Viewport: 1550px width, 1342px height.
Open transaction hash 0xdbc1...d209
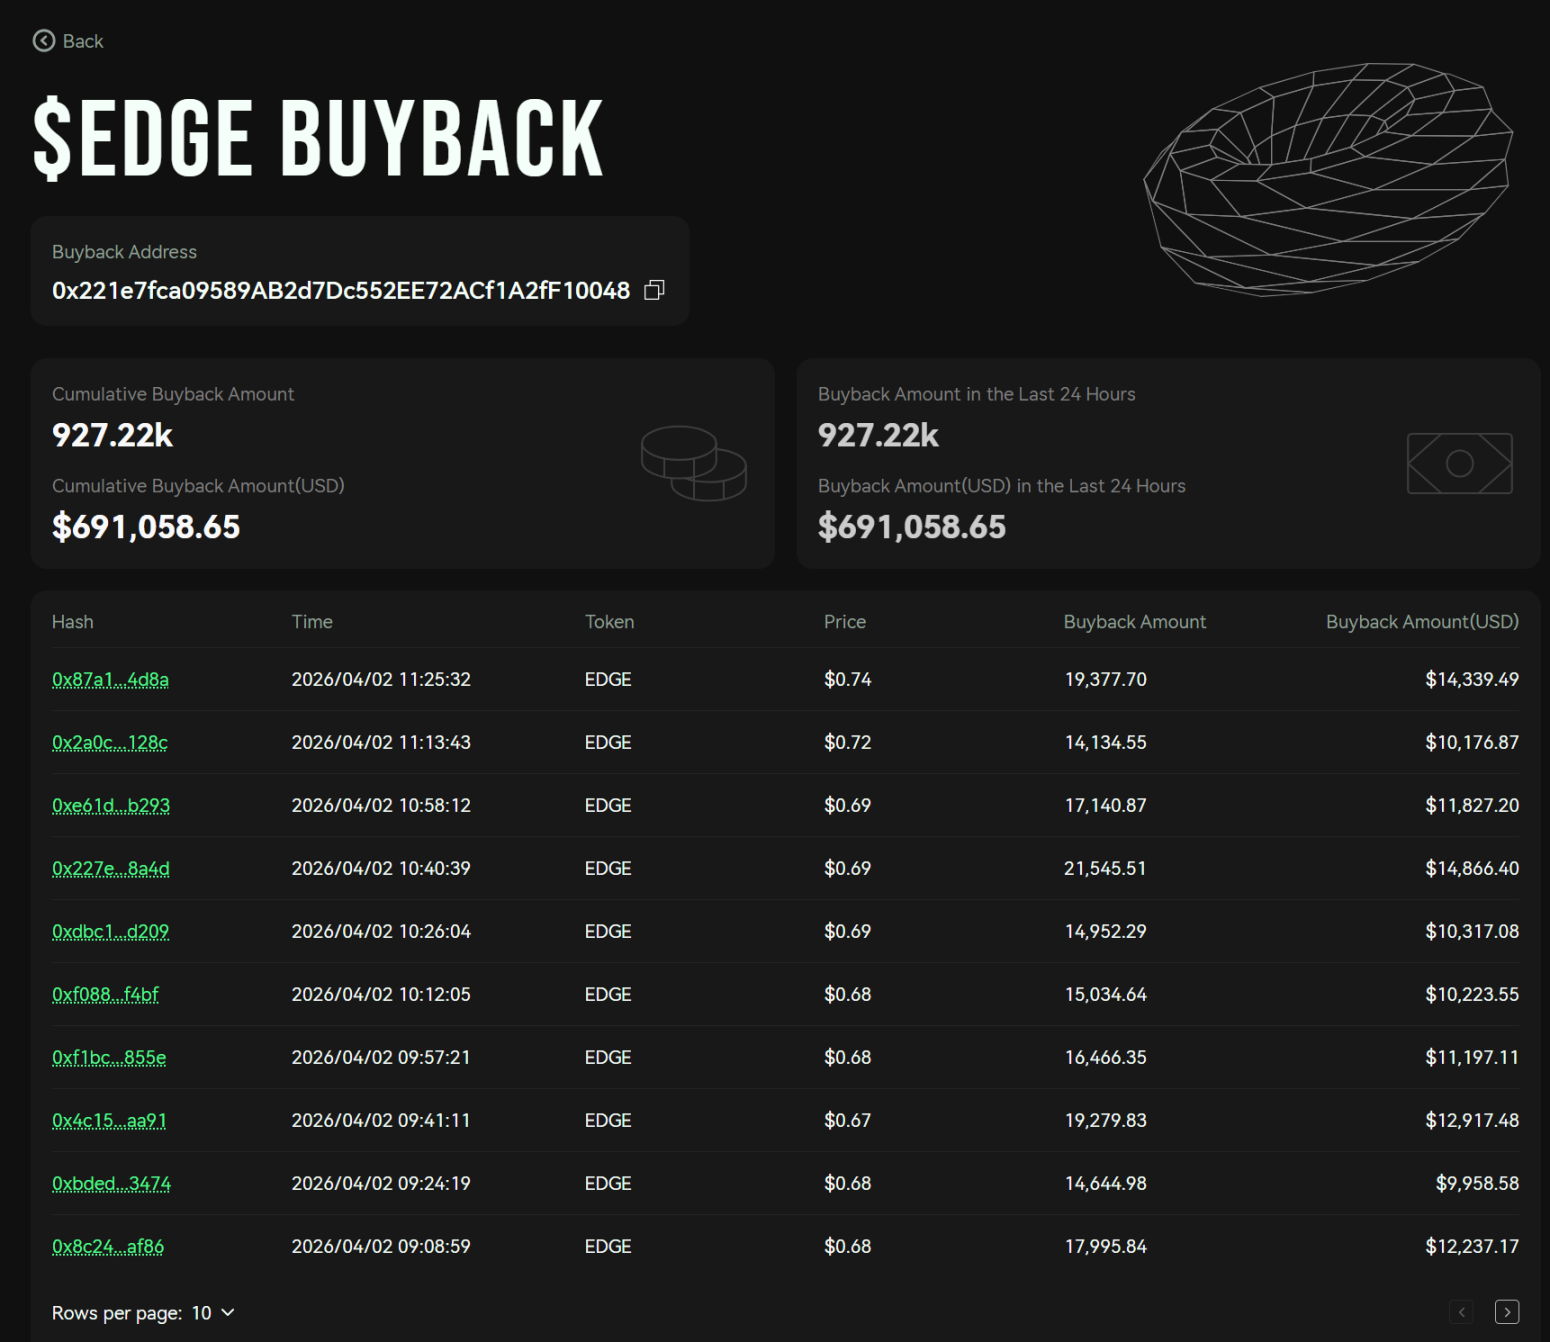coord(110,932)
